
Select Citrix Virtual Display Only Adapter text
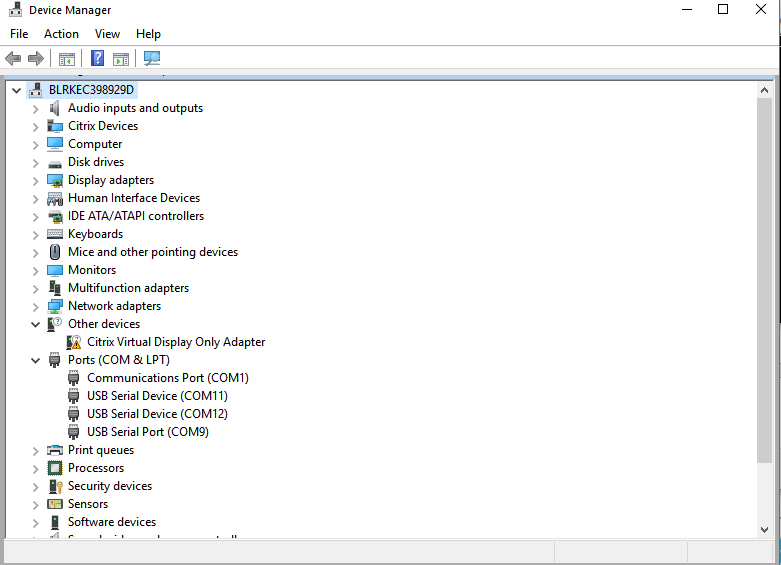click(176, 342)
